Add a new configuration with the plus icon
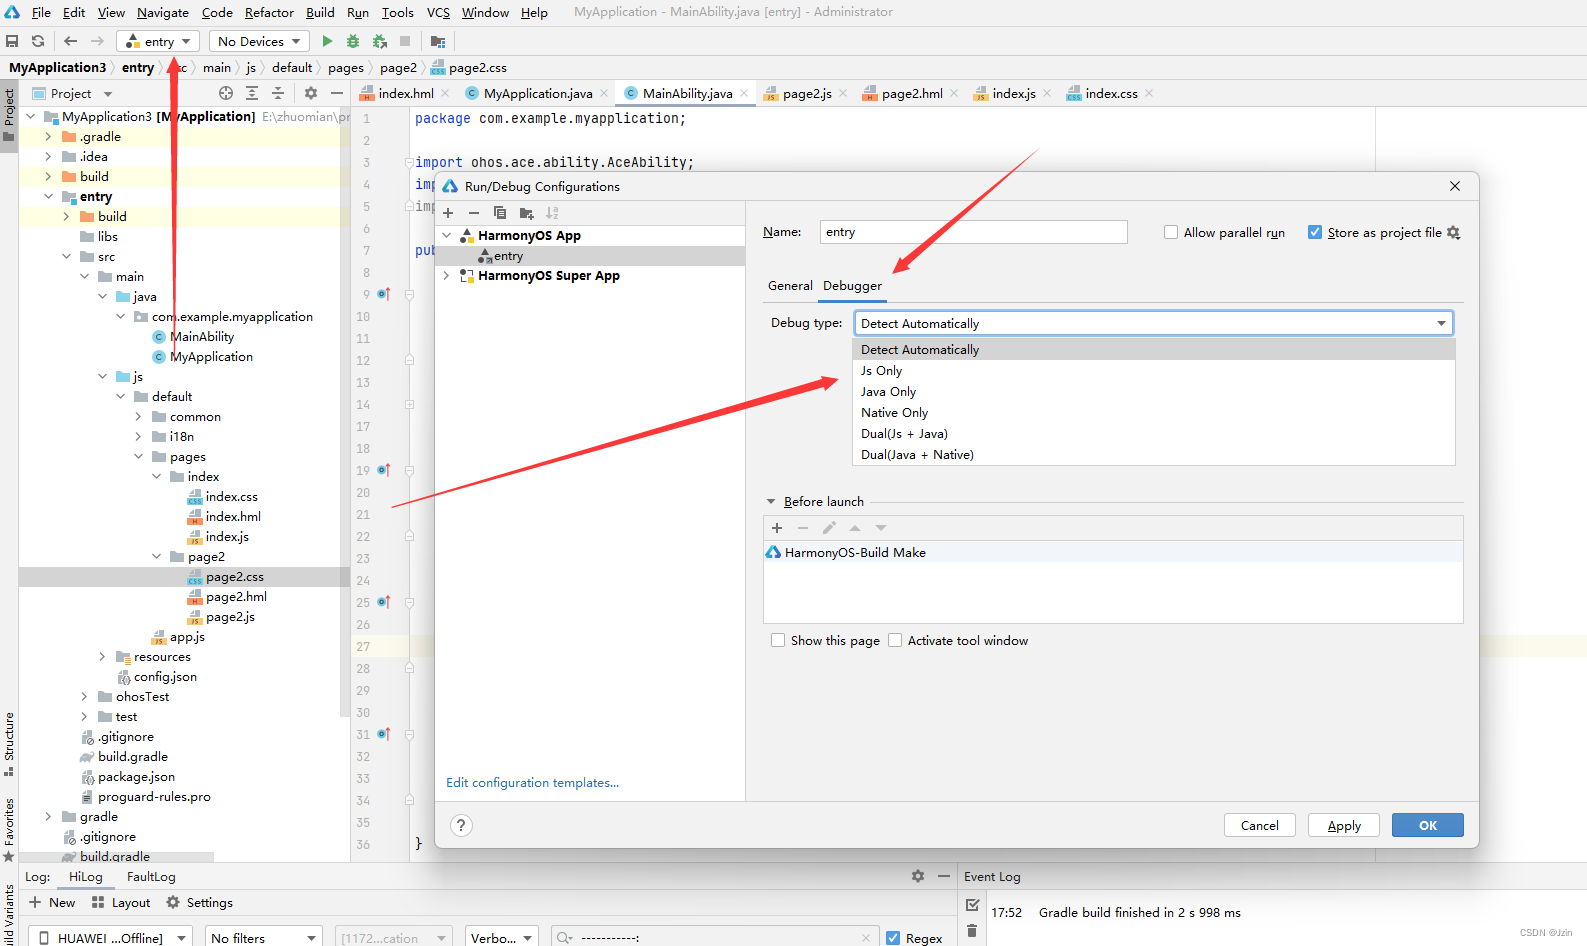 click(448, 213)
